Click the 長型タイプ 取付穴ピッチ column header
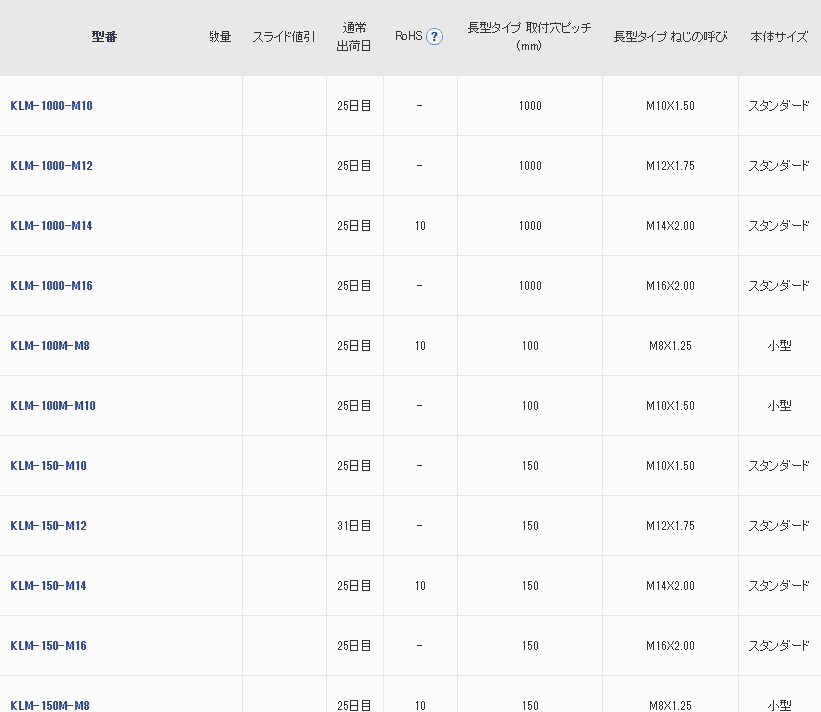821x712 pixels. [529, 37]
